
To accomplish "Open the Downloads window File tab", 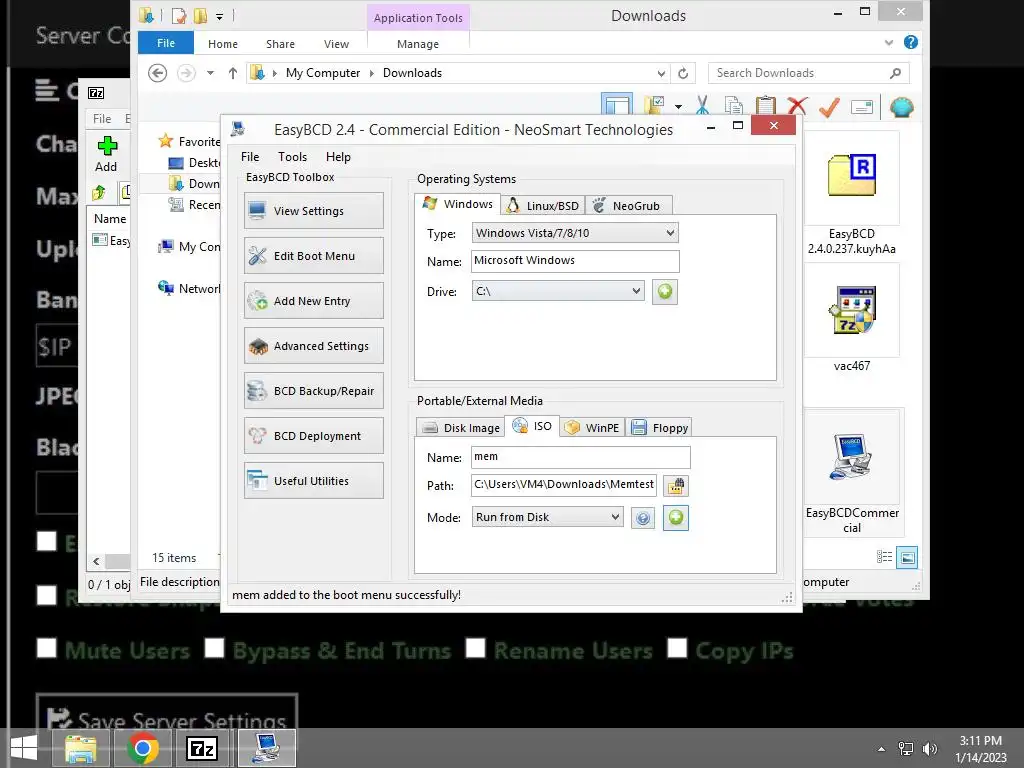I will (x=166, y=43).
